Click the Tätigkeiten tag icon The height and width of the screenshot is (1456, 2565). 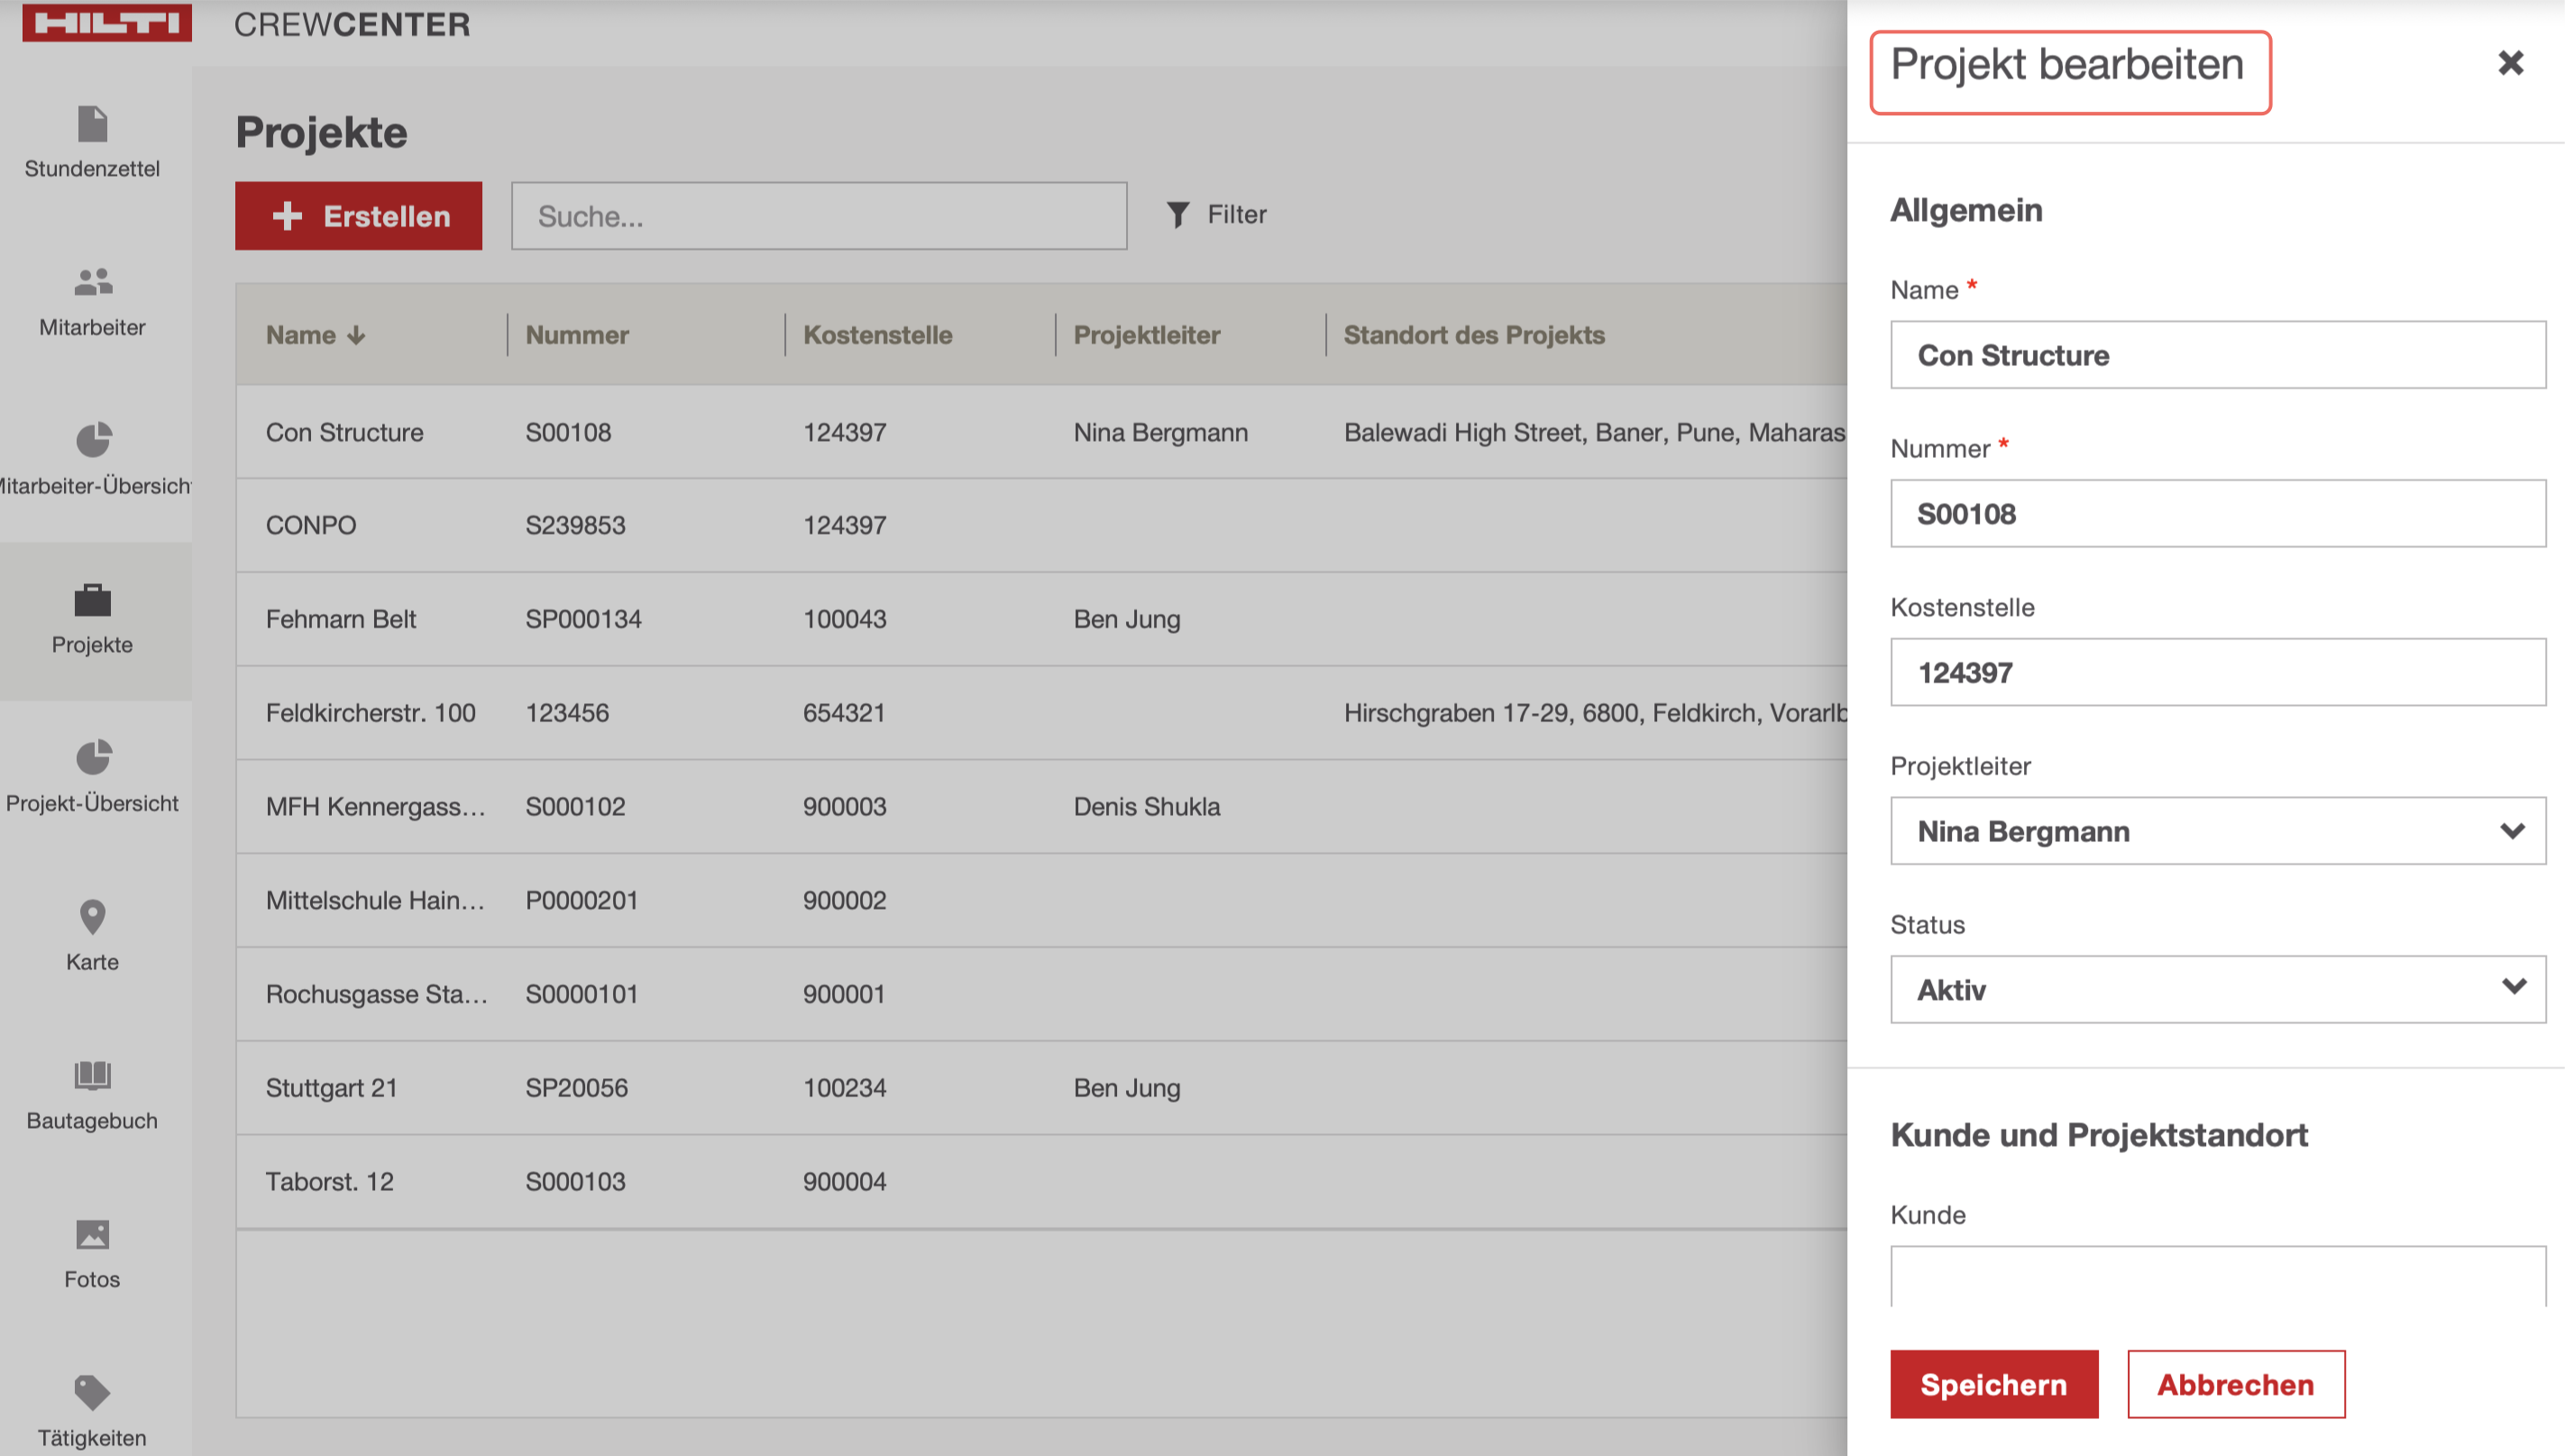(x=92, y=1392)
